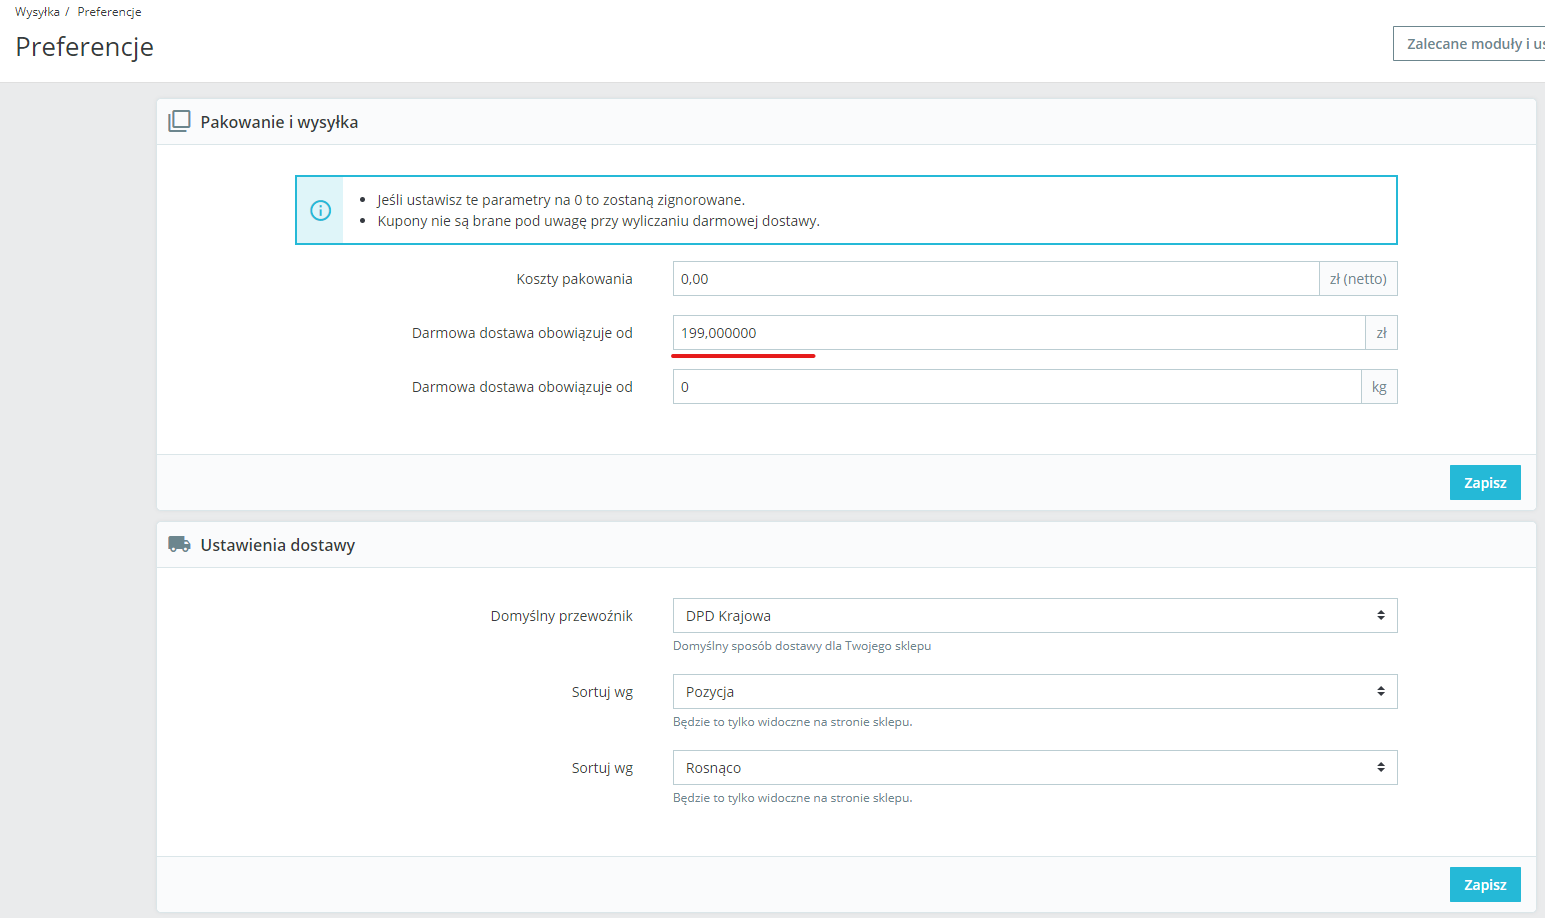Expand the Sortuj wg dropdown showing Pozycja
Viewport: 1545px width, 918px height.
[x=1034, y=692]
